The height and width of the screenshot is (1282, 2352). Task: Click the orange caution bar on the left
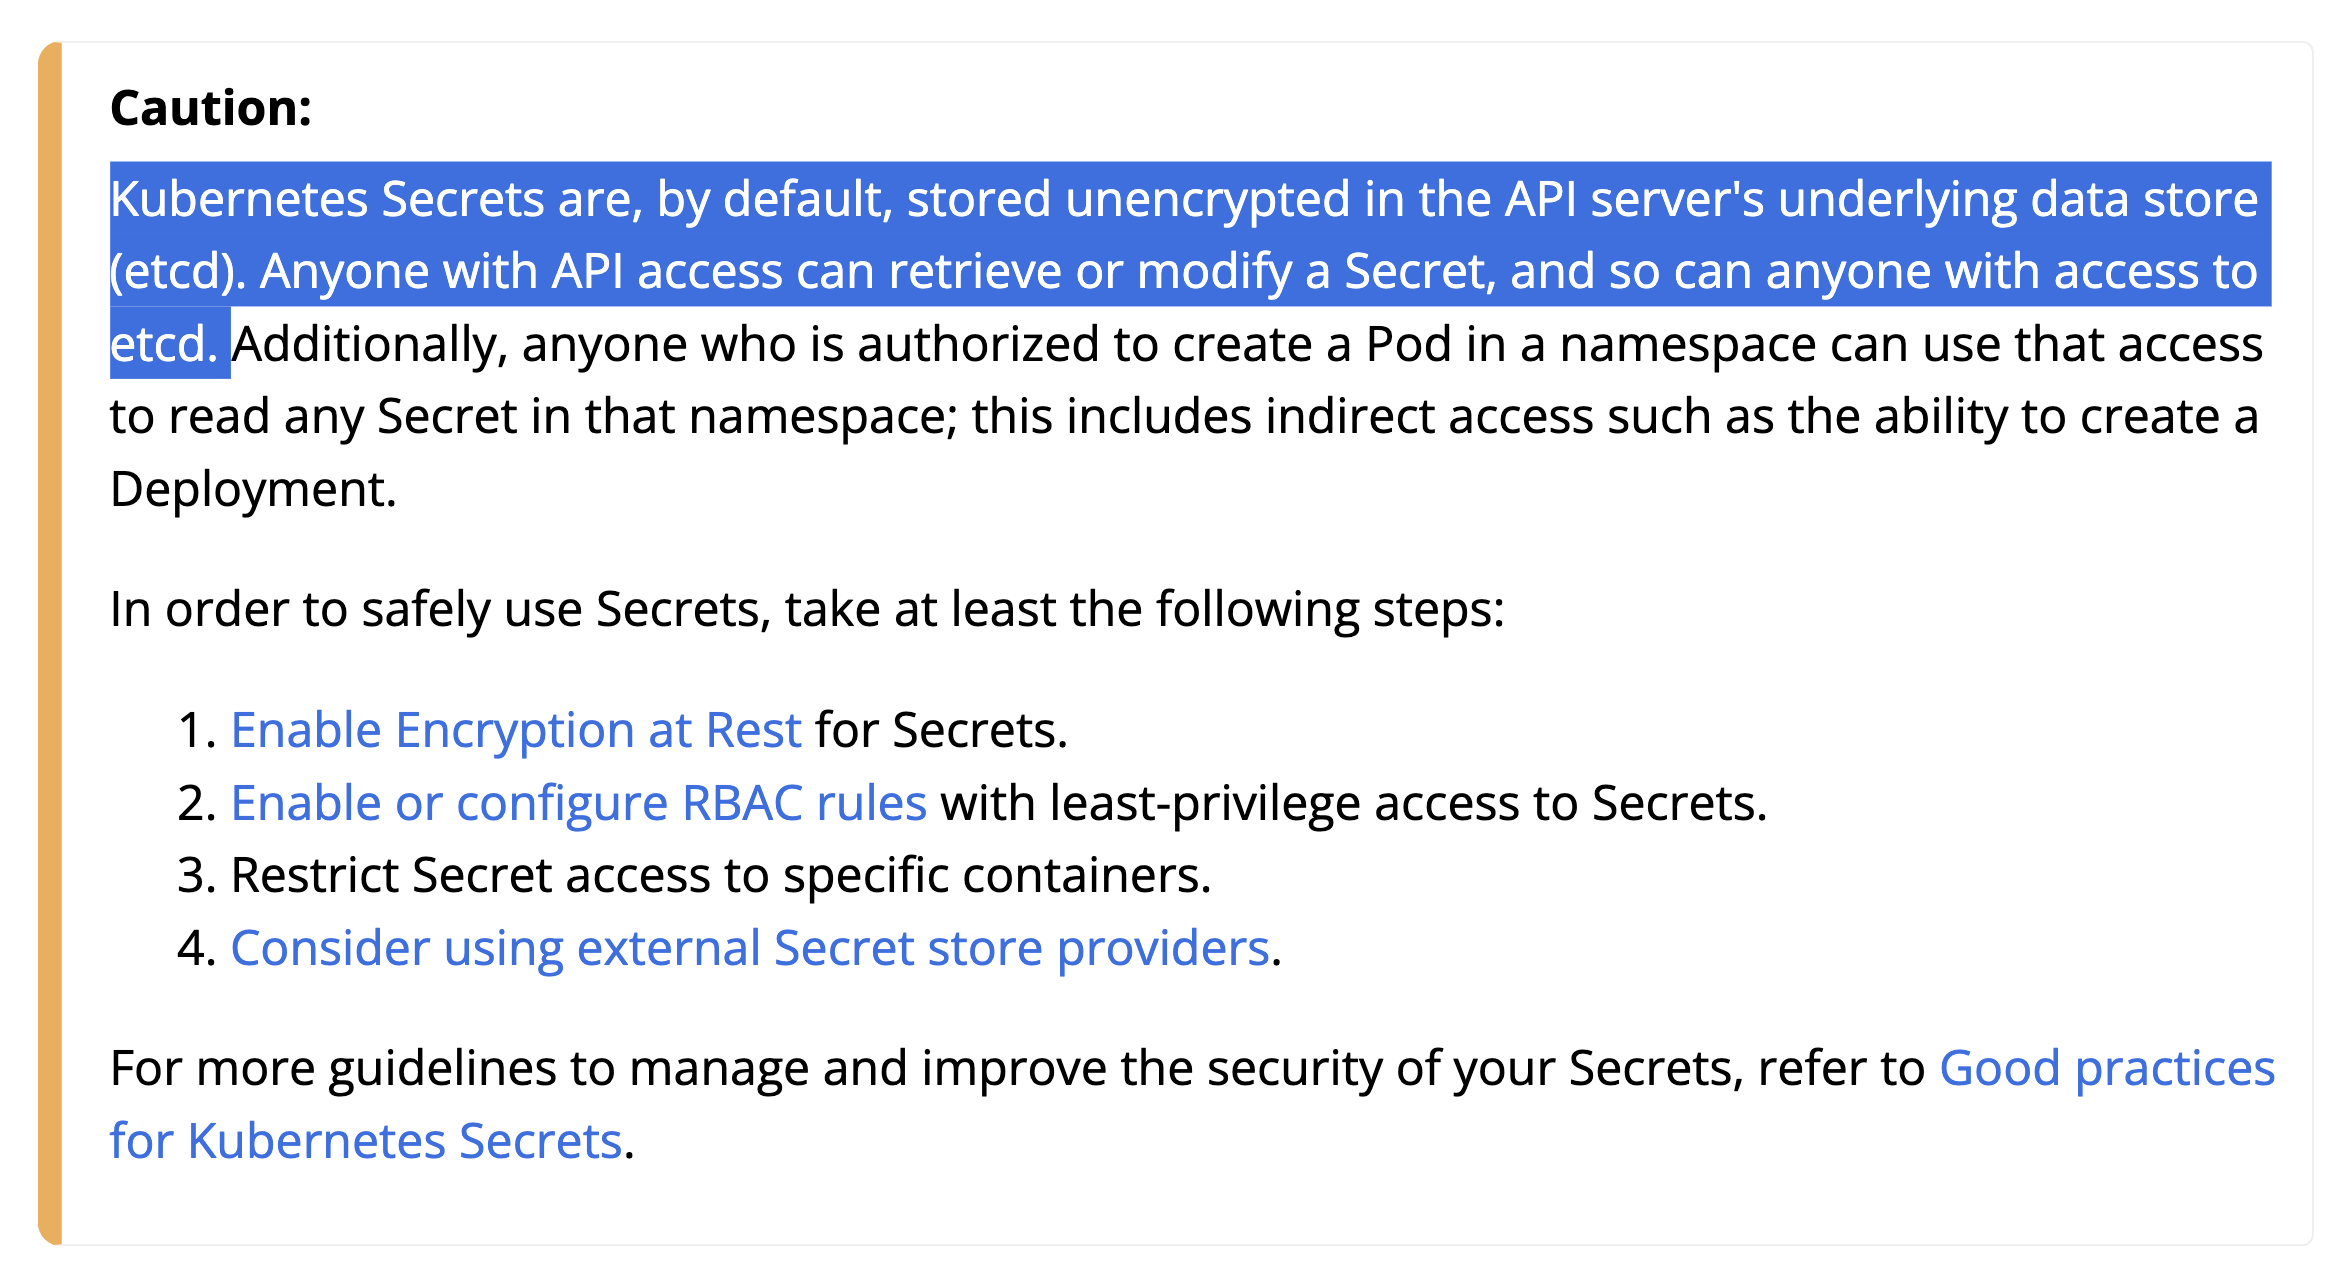click(50, 643)
